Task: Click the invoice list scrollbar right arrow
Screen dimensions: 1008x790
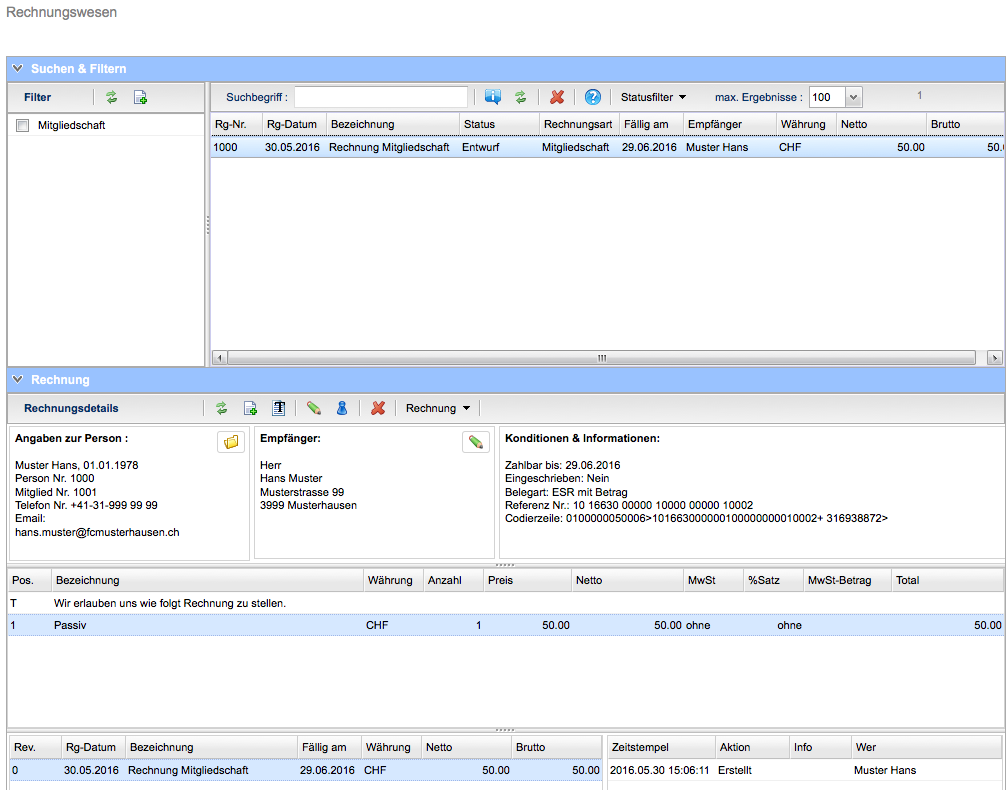Action: point(995,357)
